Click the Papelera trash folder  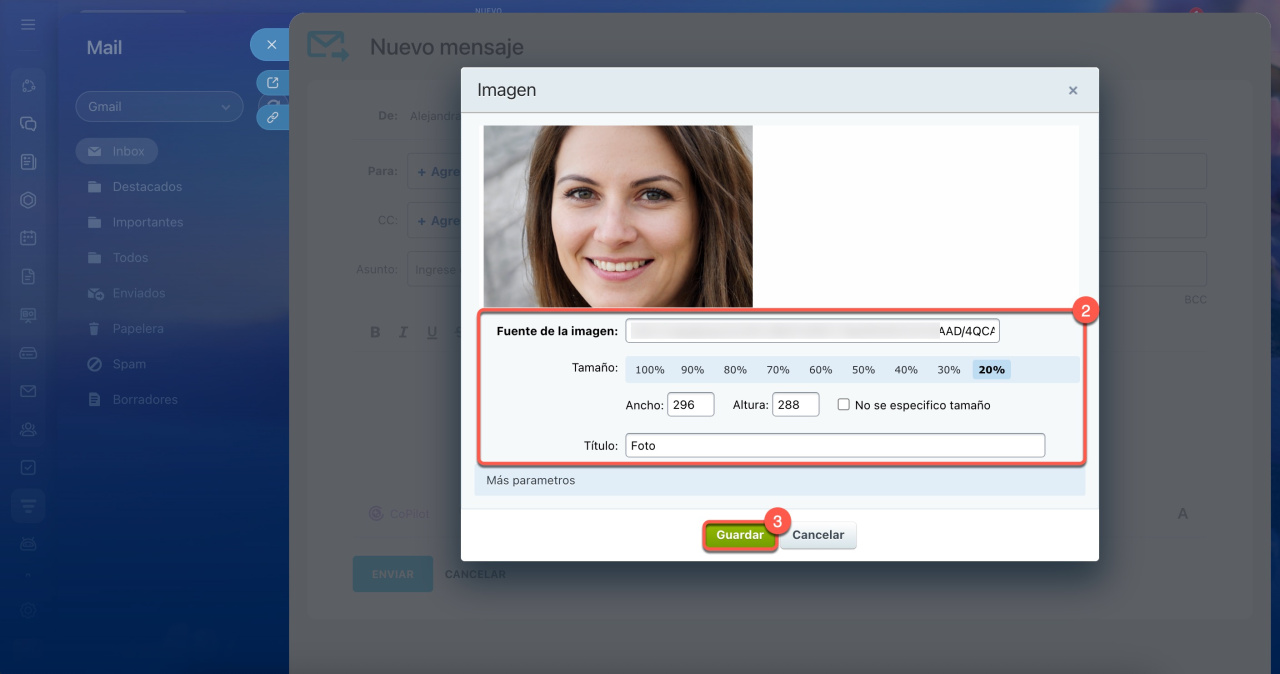137,329
